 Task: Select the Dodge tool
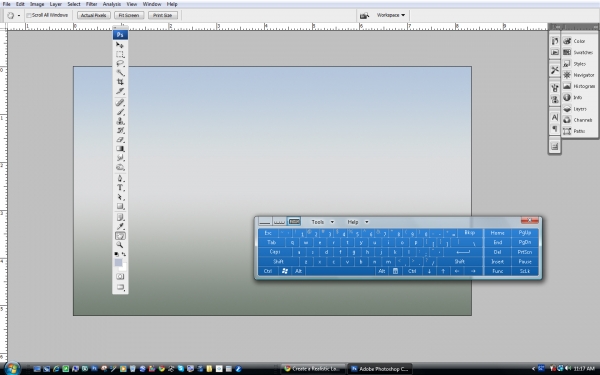120,167
